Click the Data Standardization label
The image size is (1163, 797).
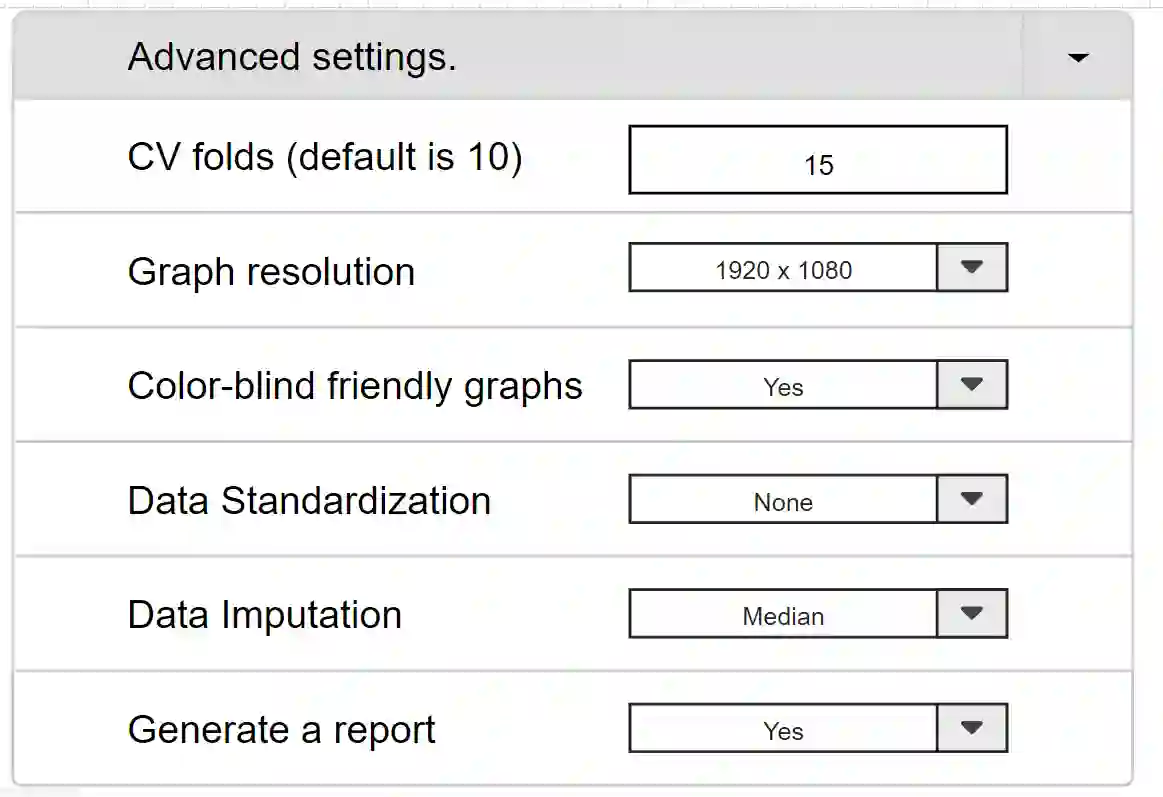click(x=309, y=500)
